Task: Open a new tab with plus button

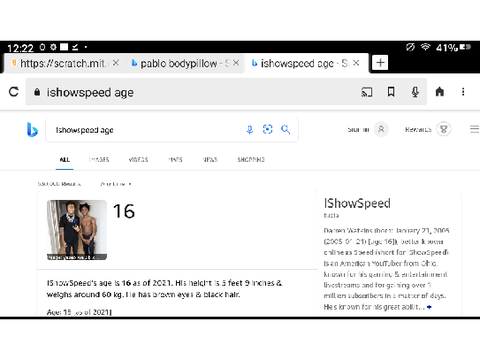Action: (x=380, y=63)
